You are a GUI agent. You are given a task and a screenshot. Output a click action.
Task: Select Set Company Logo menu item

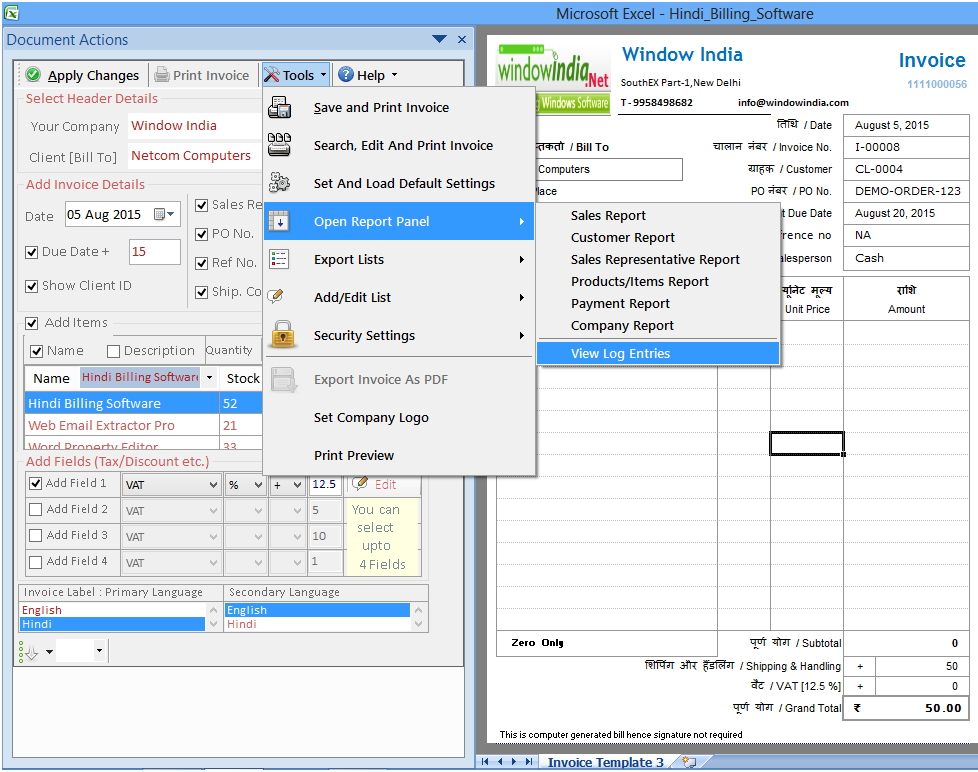(x=399, y=417)
